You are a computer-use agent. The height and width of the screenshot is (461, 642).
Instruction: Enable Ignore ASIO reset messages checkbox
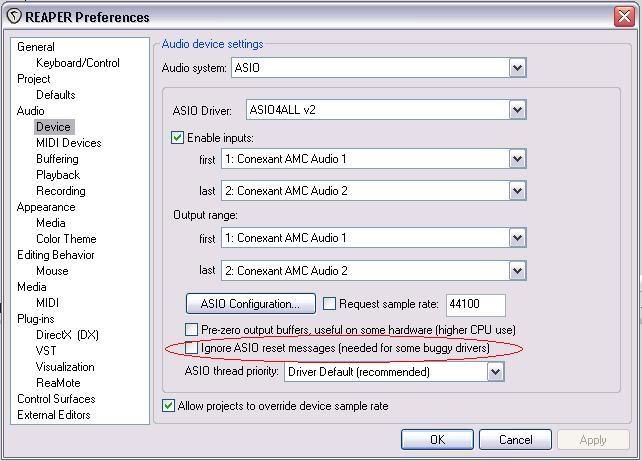(x=191, y=348)
